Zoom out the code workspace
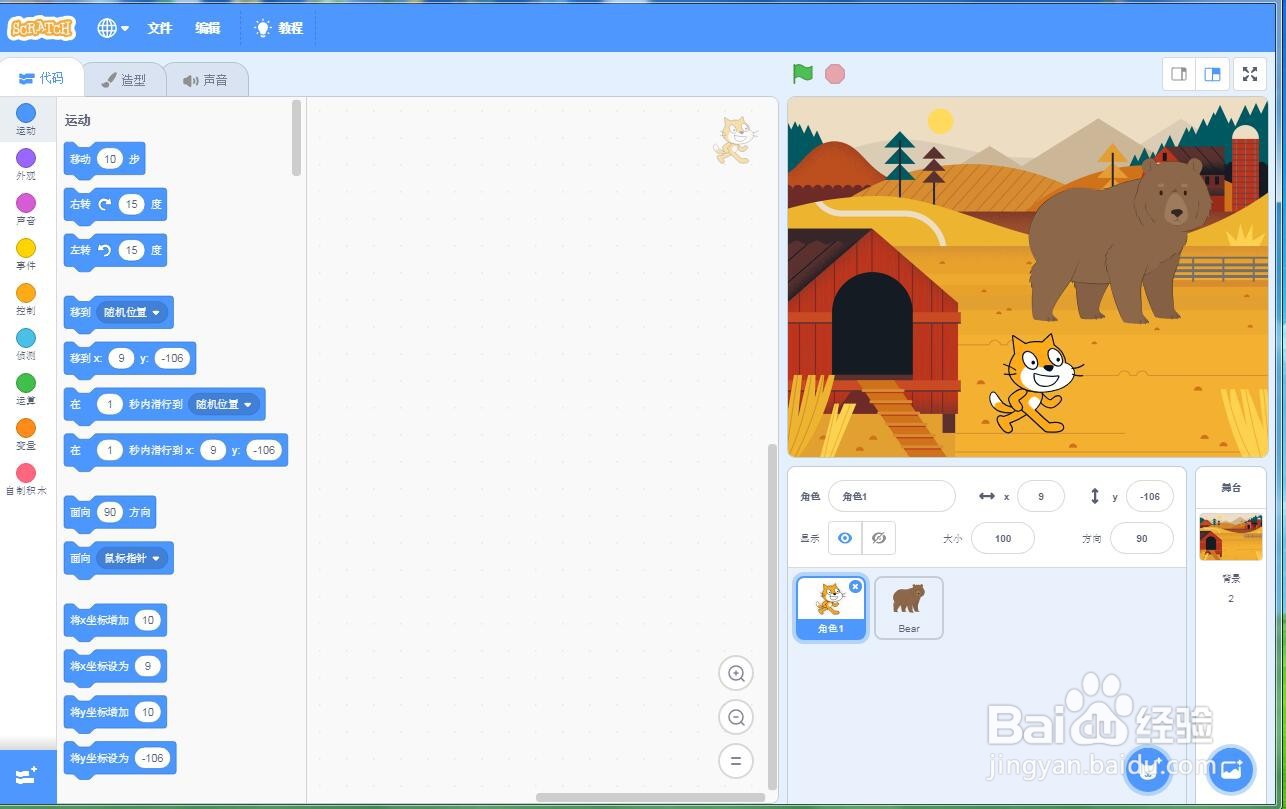The image size is (1286, 809). pos(736,717)
